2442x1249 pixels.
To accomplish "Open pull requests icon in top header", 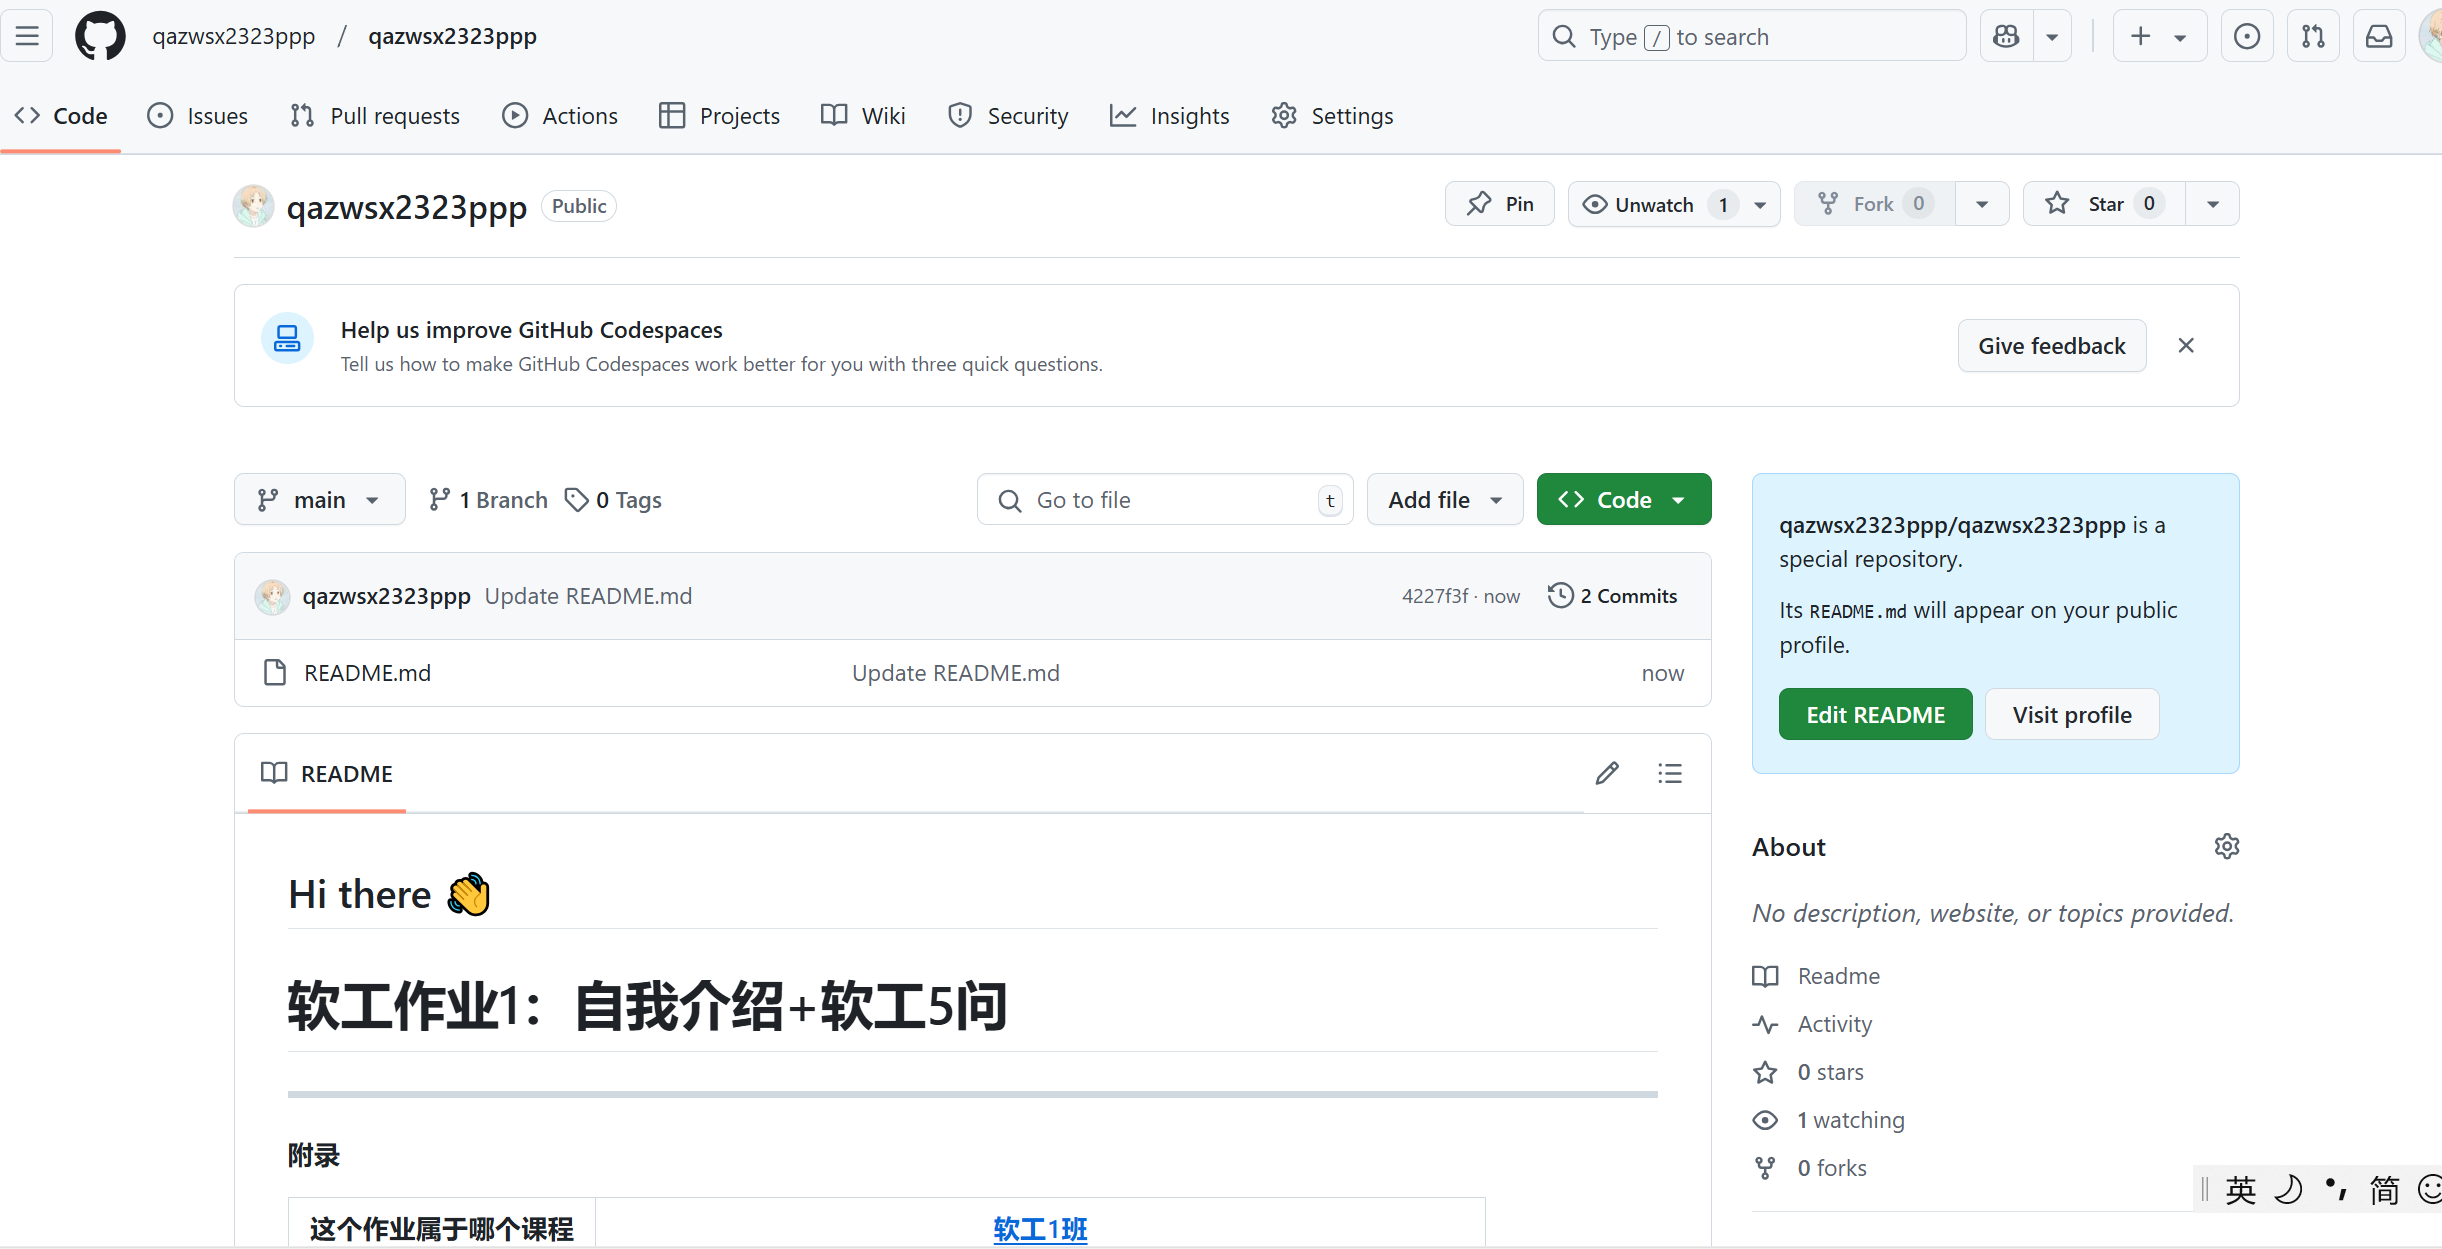I will pos(2313,37).
